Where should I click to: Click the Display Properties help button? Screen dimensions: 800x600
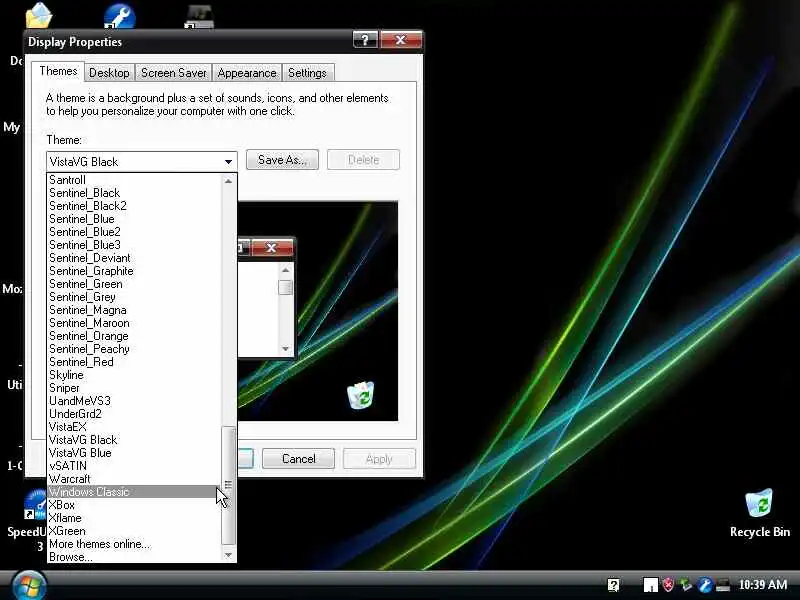coord(365,40)
